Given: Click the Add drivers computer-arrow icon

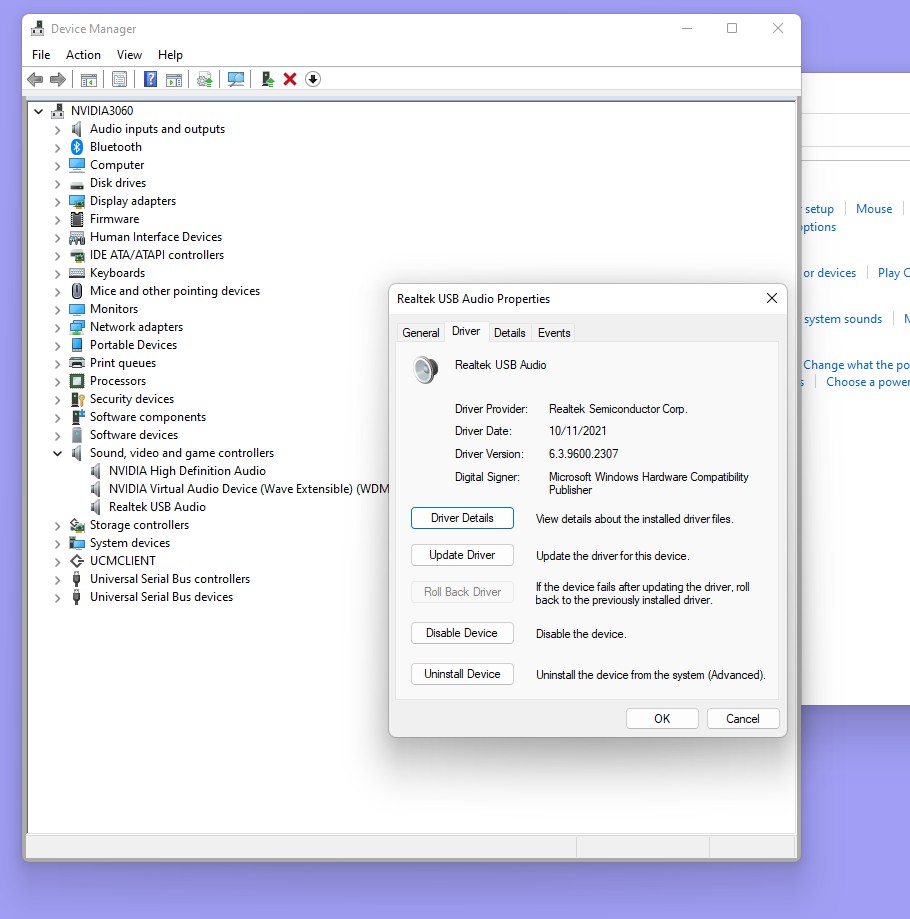Looking at the screenshot, I should click(x=268, y=79).
